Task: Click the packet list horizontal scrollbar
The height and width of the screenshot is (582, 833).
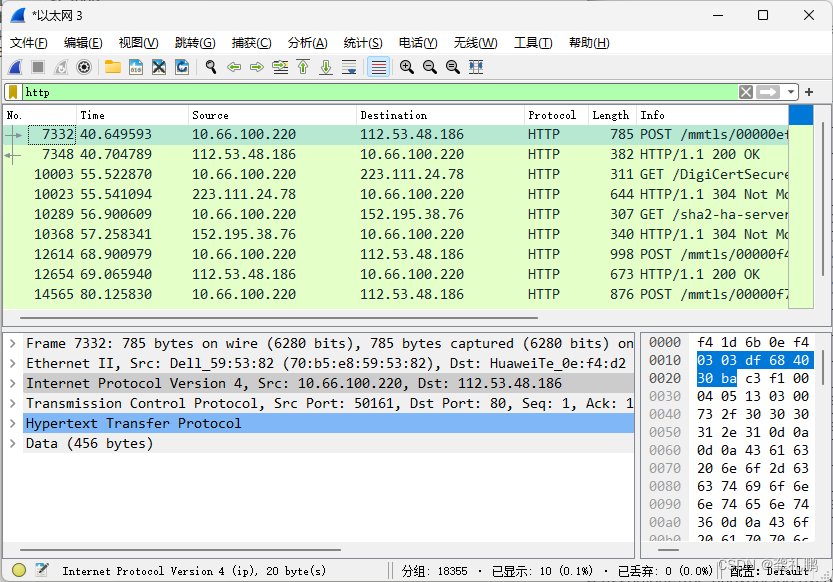Action: (x=279, y=318)
